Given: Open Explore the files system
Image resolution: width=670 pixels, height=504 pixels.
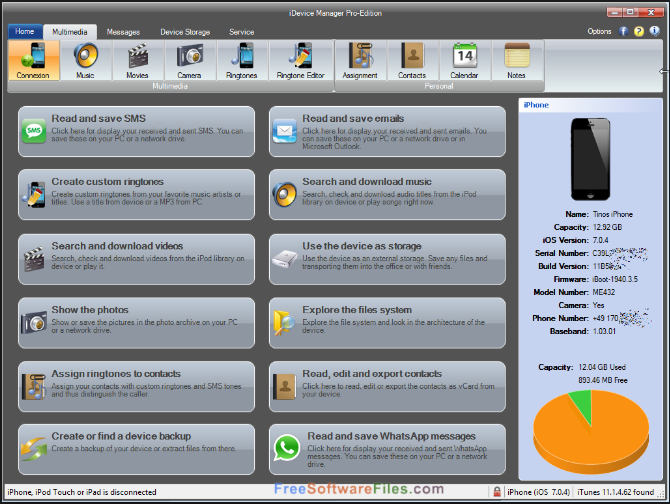Looking at the screenshot, I should [x=387, y=323].
